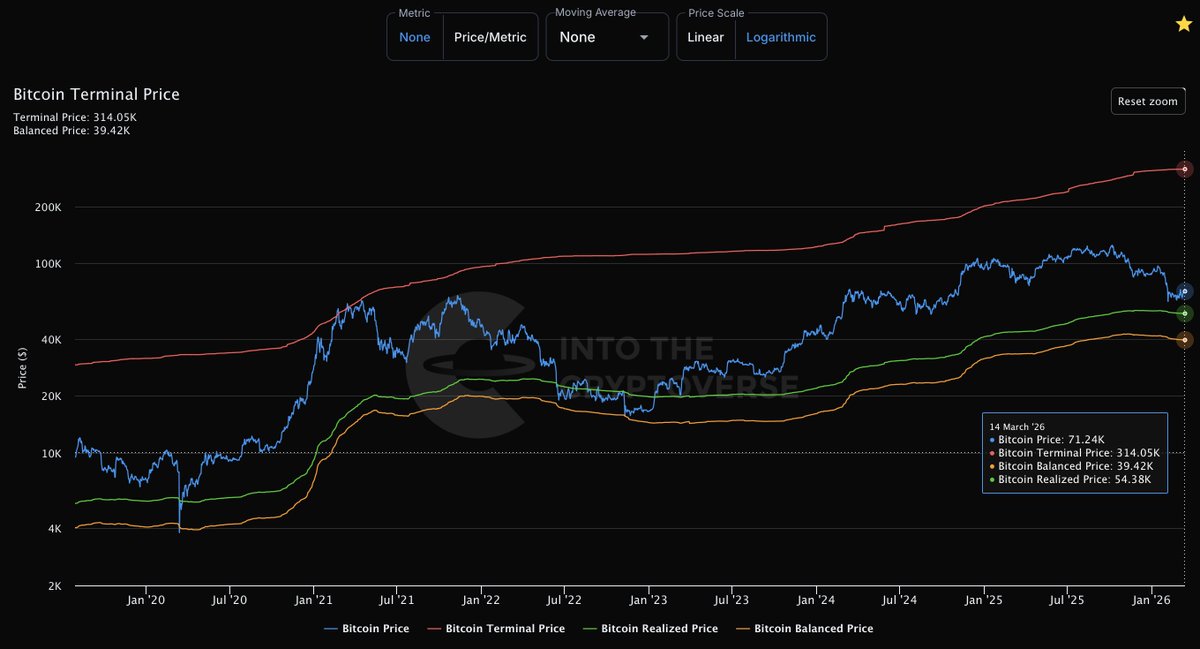Click the 20K y-axis label
This screenshot has height=649, width=1200.
(52, 397)
